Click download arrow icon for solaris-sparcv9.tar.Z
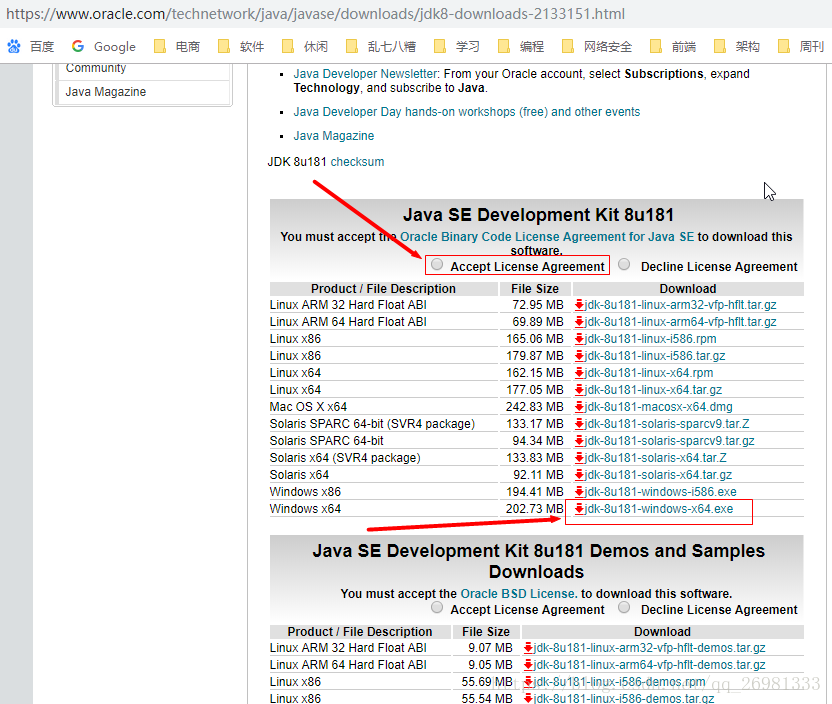The width and height of the screenshot is (832, 704). pos(579,424)
